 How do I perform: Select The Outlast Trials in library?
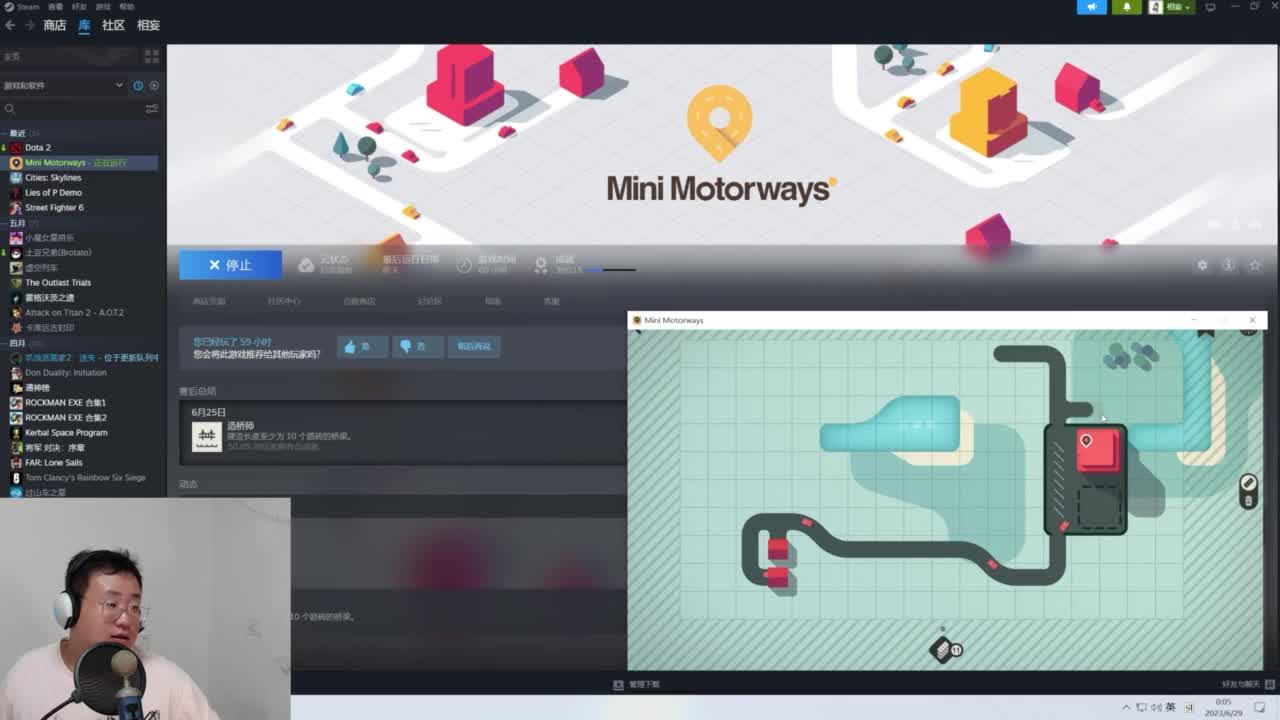58,283
